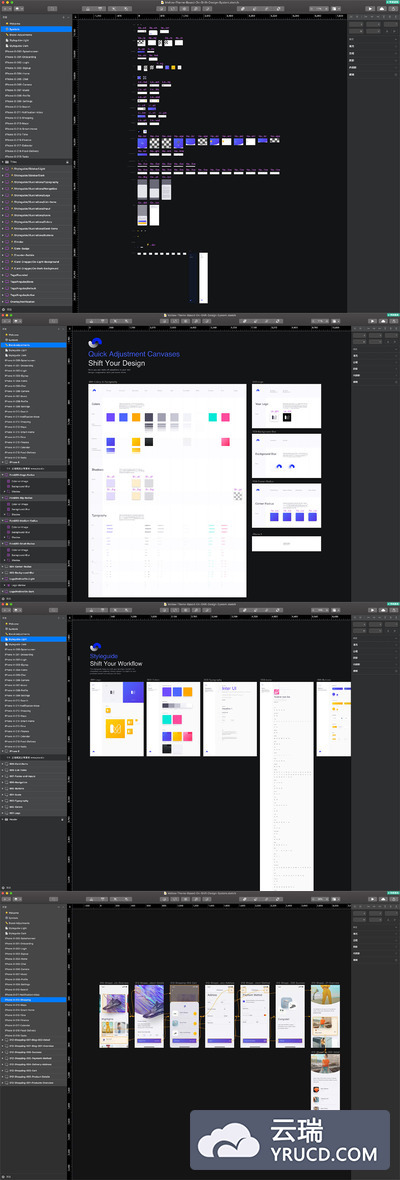Image resolution: width=400 pixels, height=1180 pixels.
Task: Click pink swatch on Quick Adjustment canvas
Action: pyautogui.click(x=226, y=417)
